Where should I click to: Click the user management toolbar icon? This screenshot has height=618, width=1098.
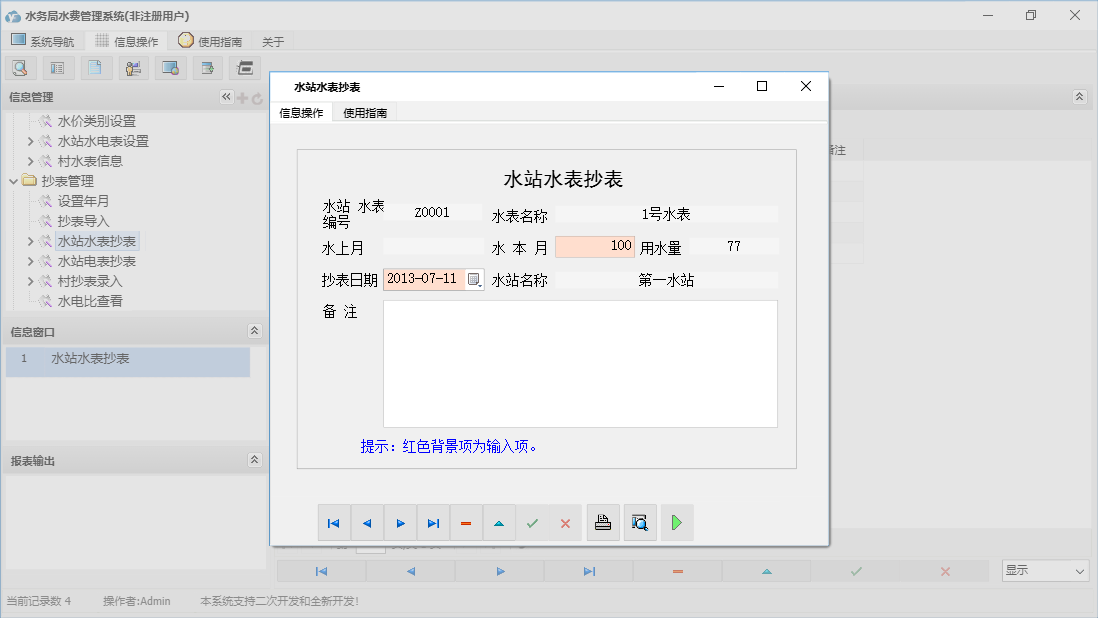(x=133, y=67)
